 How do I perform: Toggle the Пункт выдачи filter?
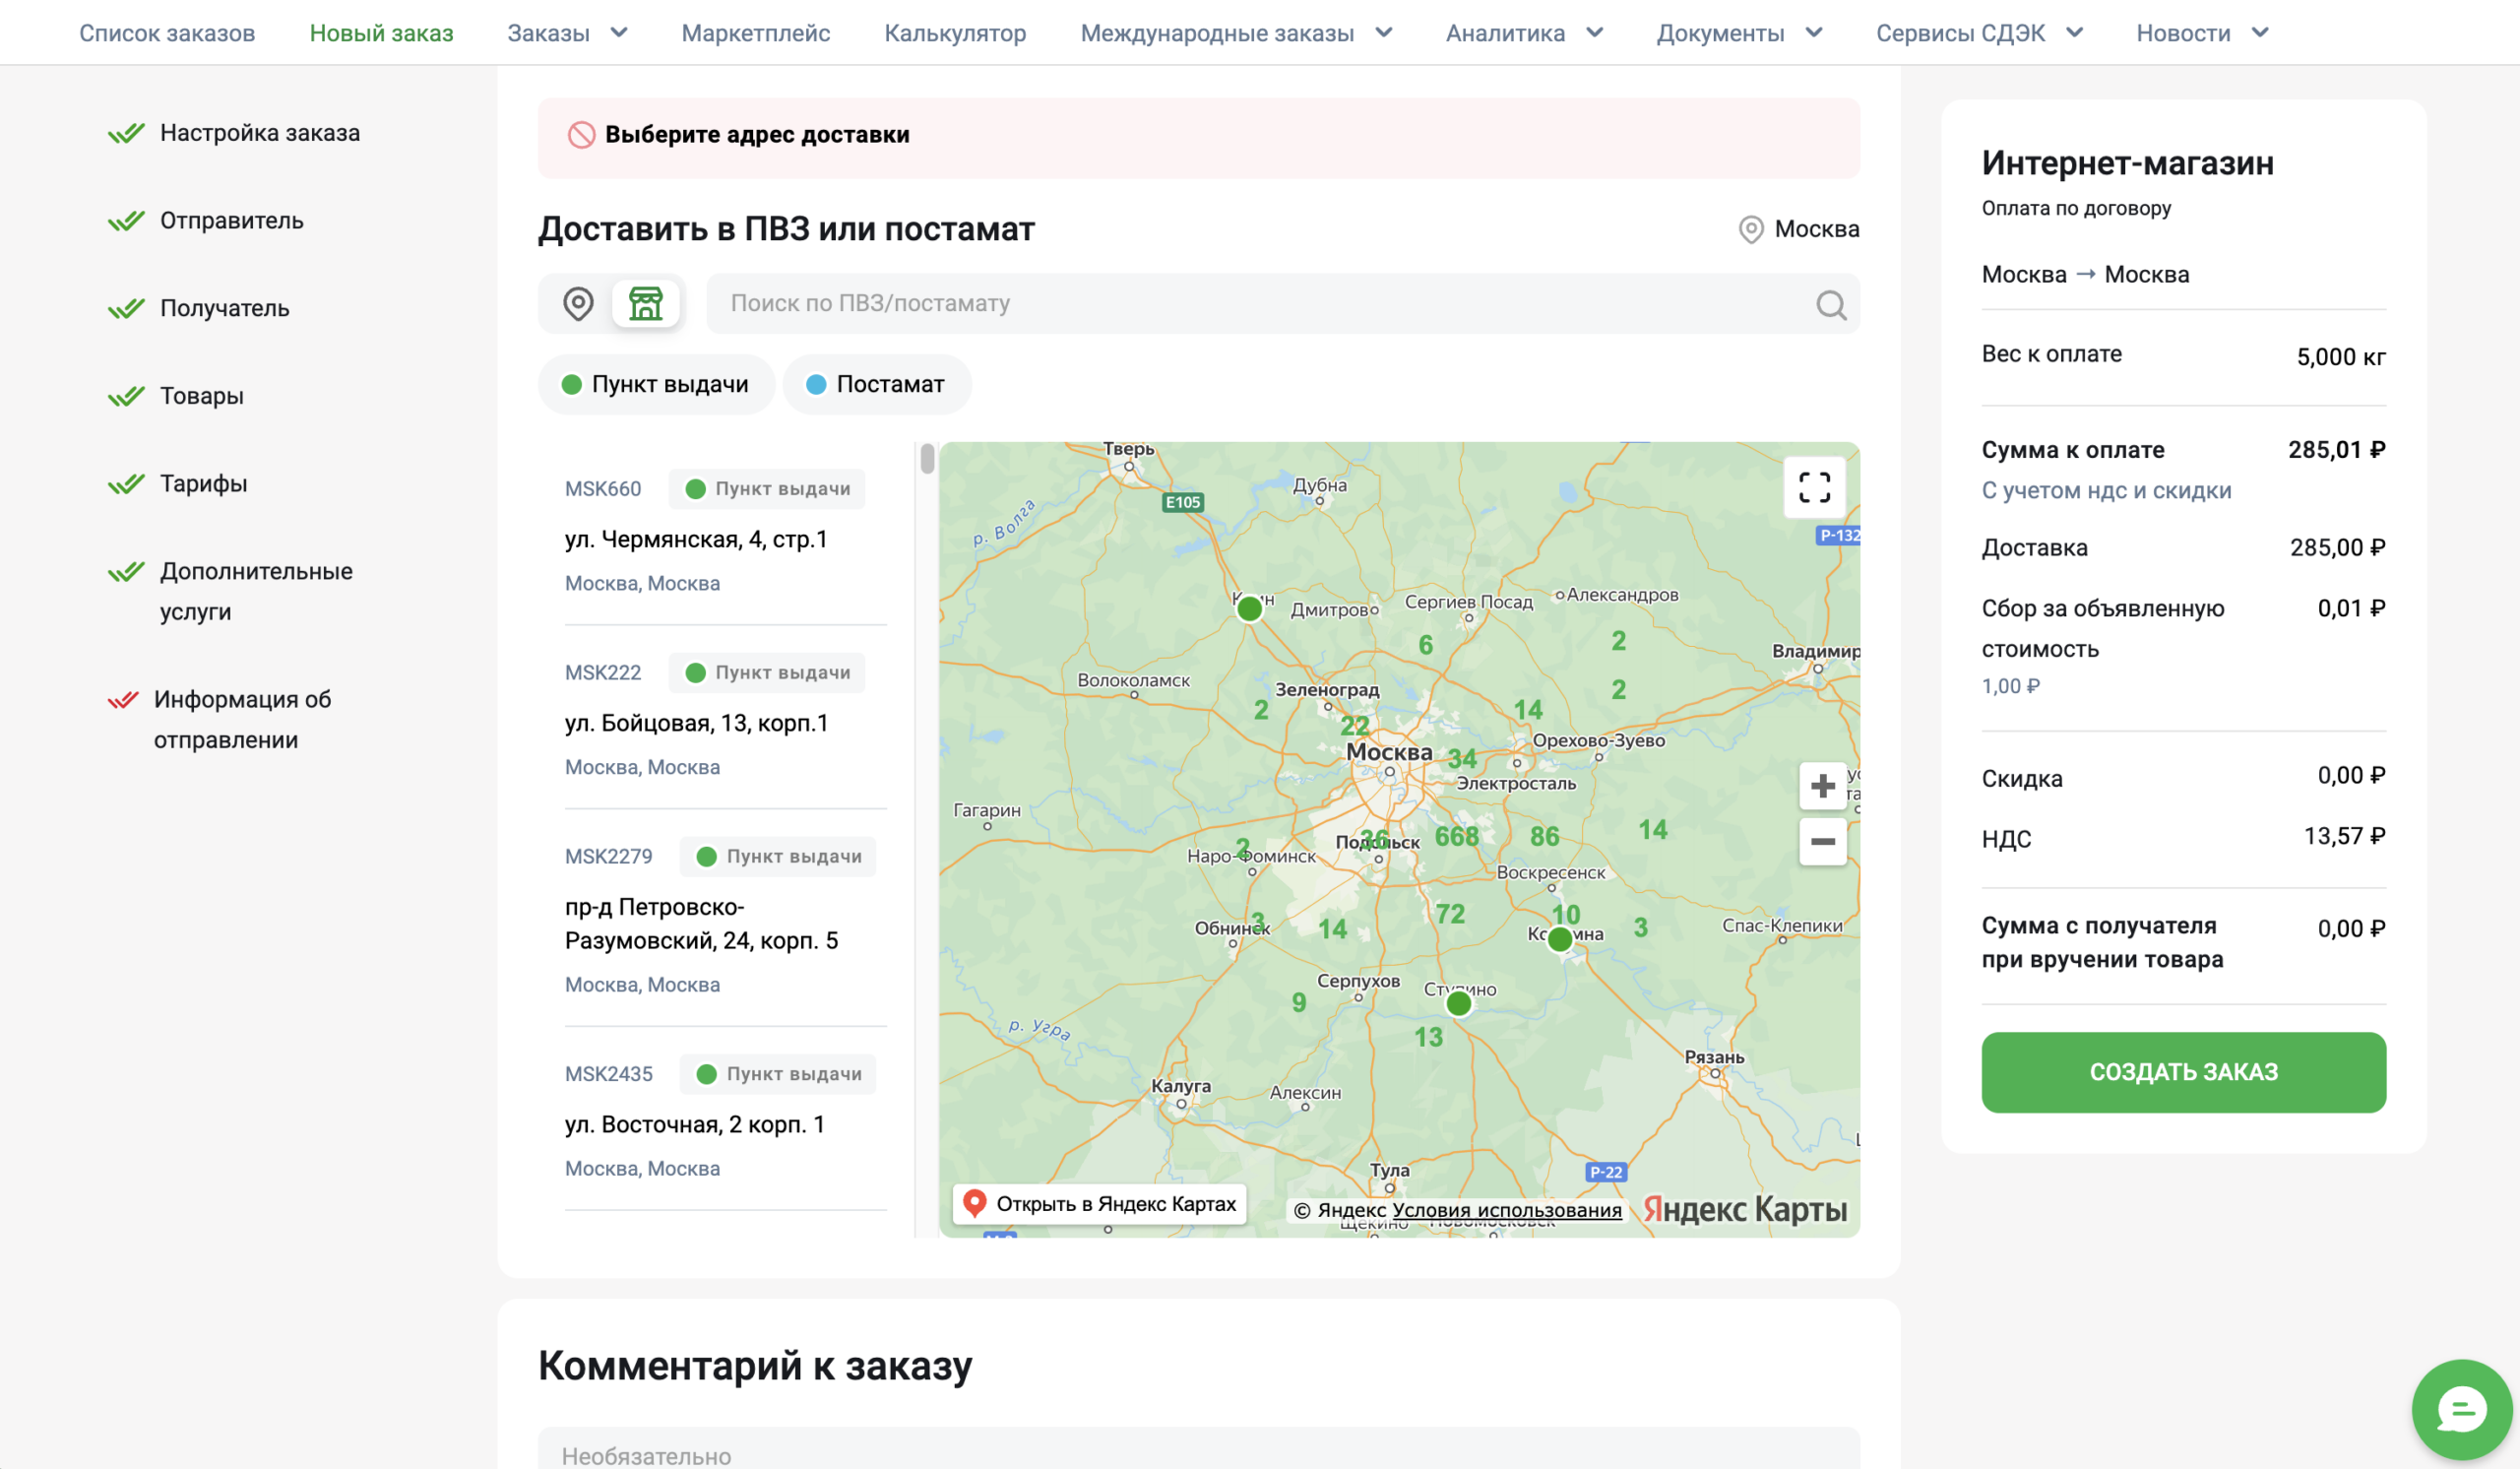click(656, 384)
